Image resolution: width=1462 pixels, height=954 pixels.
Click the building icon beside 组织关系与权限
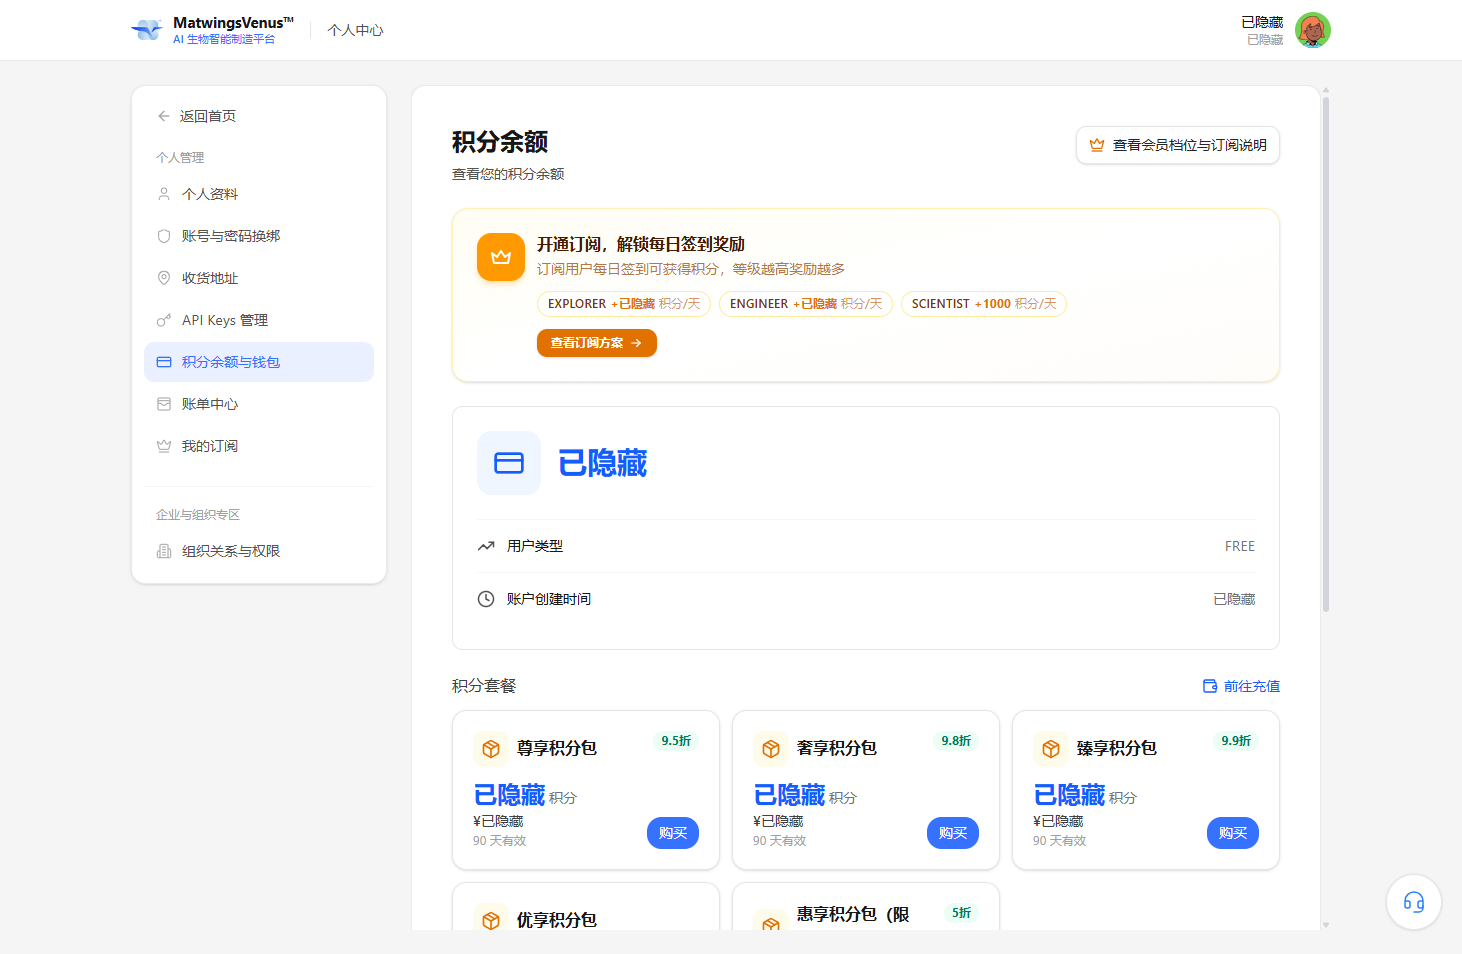(x=164, y=551)
